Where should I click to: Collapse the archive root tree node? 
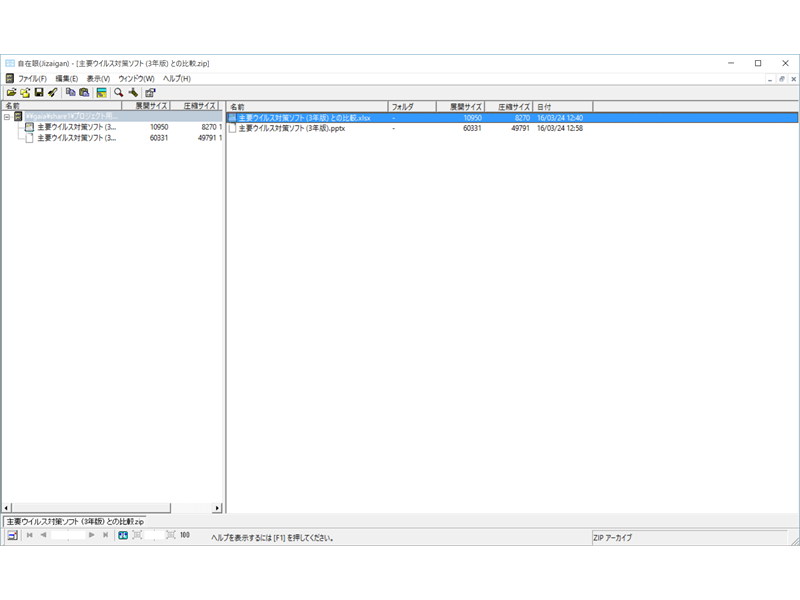[x=6, y=117]
